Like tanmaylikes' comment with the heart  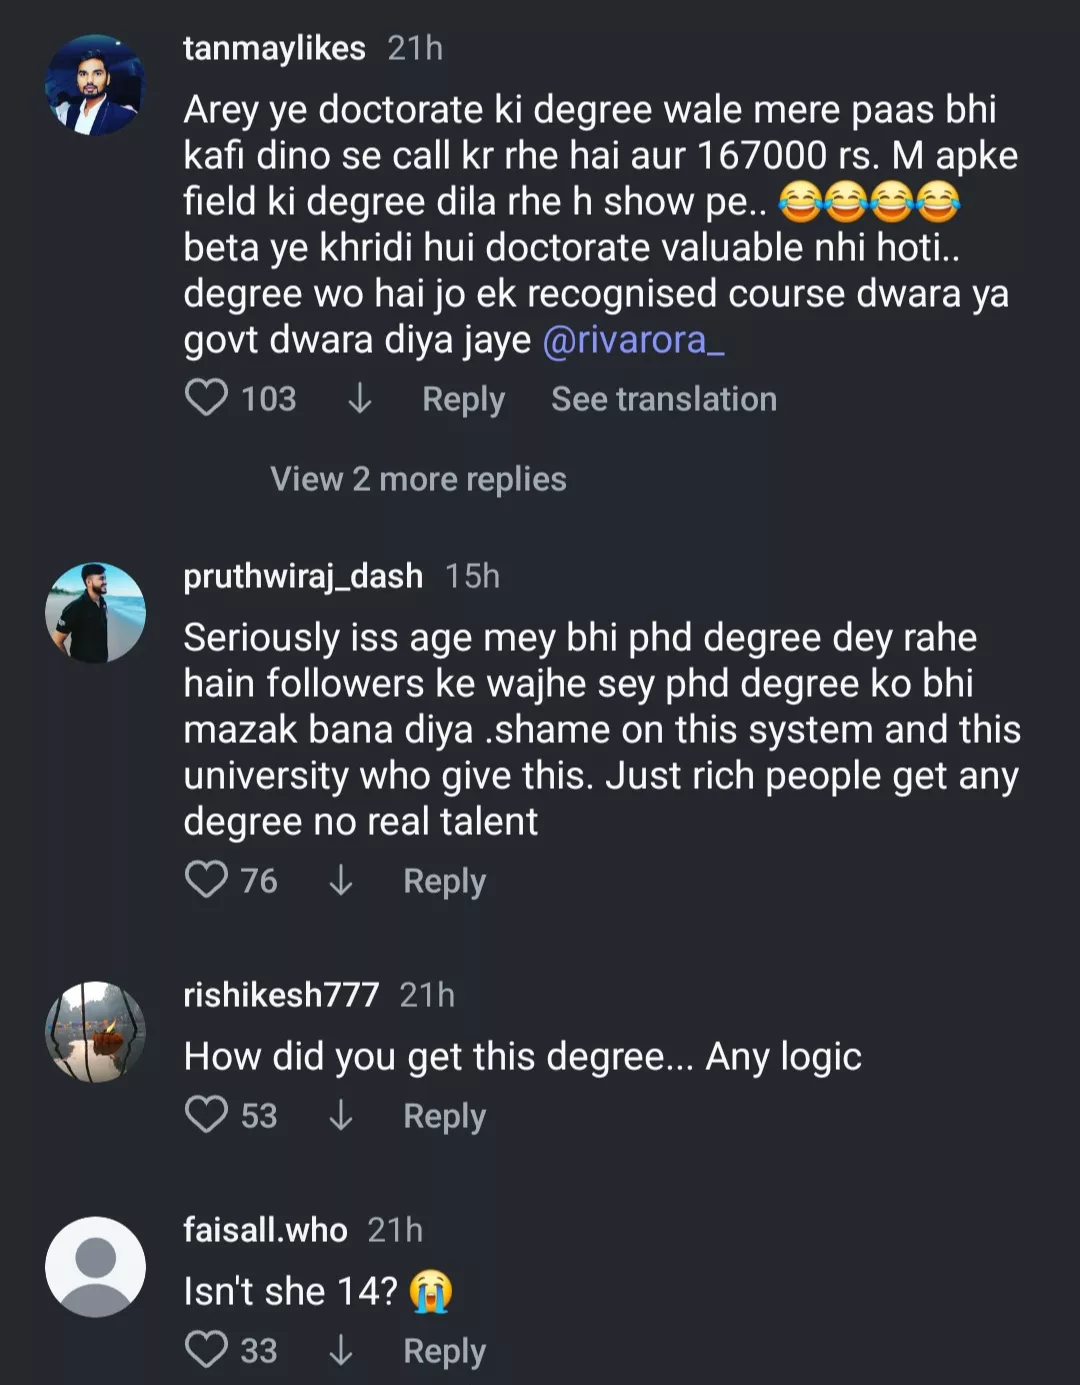207,398
